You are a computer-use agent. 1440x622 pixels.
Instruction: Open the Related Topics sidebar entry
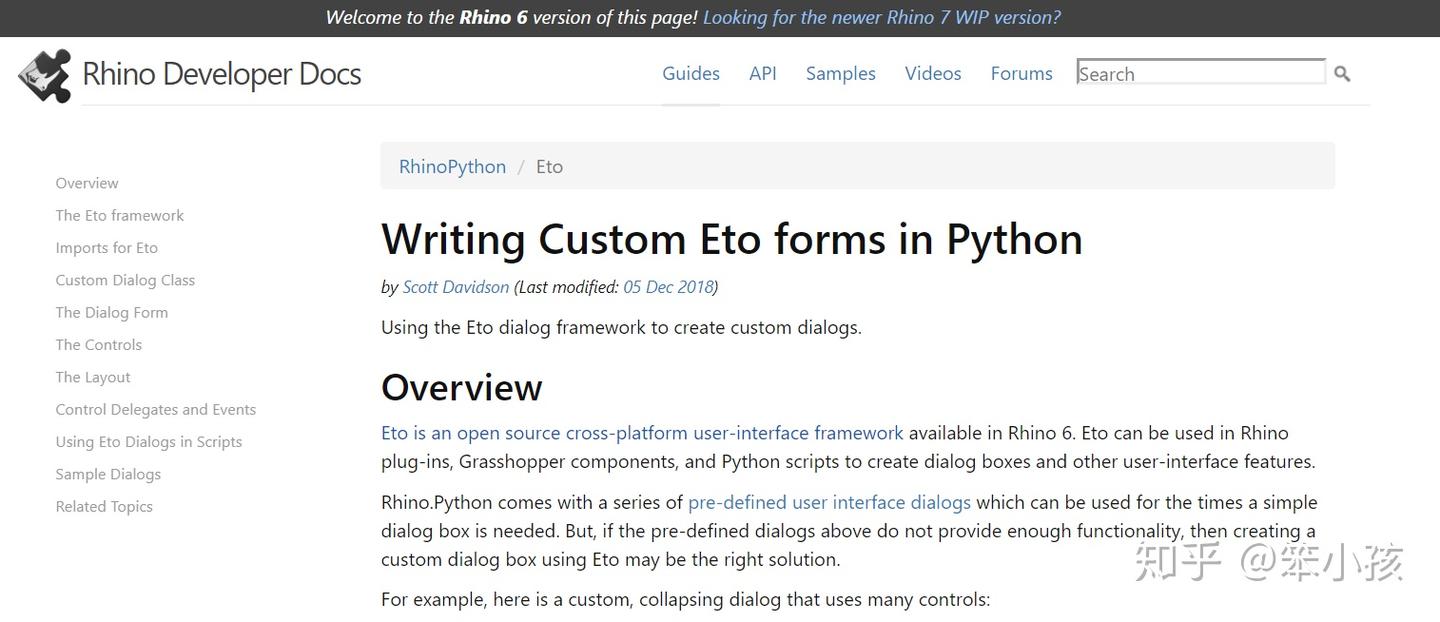coord(104,506)
